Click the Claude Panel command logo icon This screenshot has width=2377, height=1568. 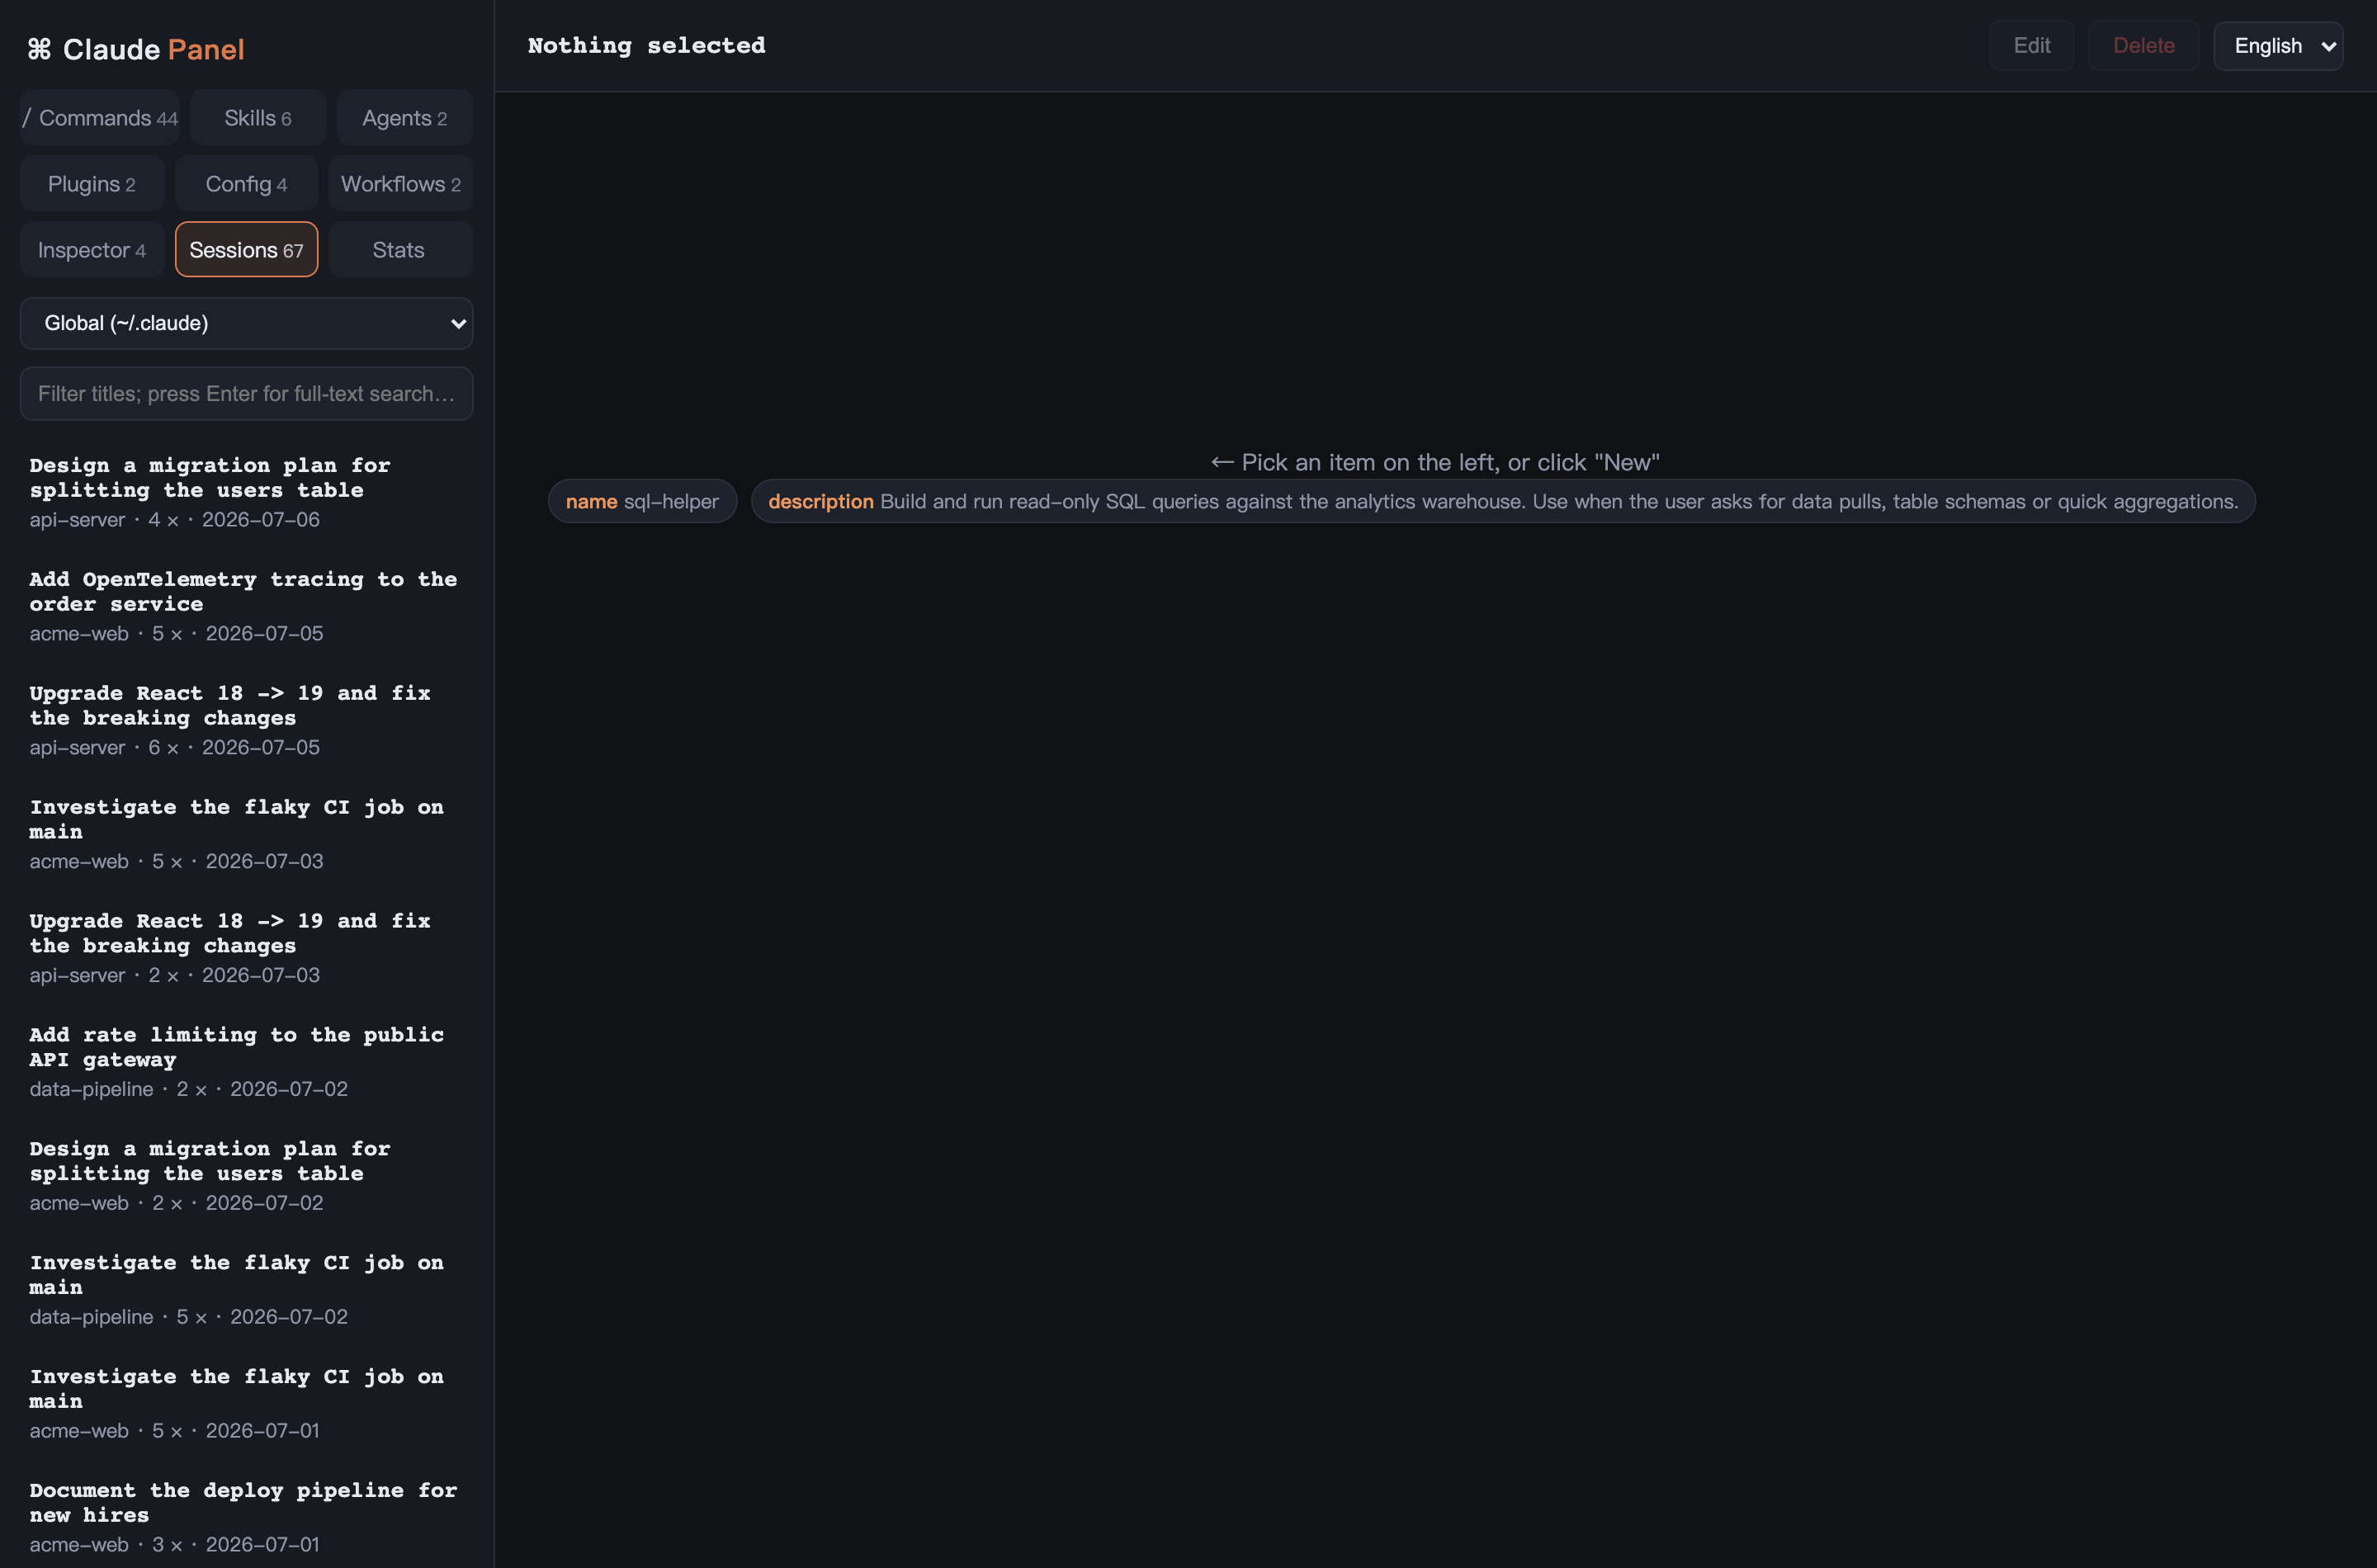(x=39, y=49)
